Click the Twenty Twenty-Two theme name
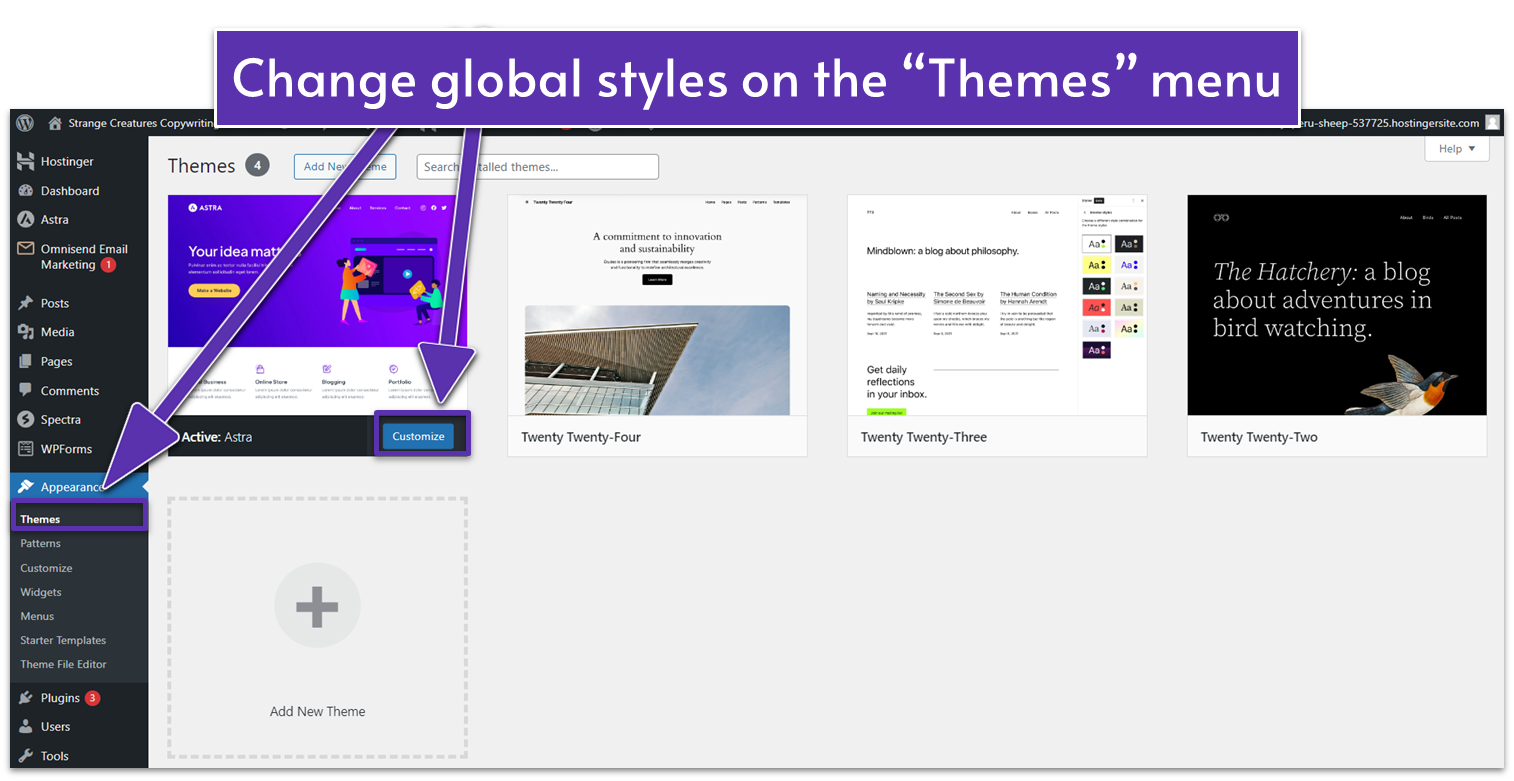This screenshot has height=781, width=1514. pyautogui.click(x=1259, y=437)
